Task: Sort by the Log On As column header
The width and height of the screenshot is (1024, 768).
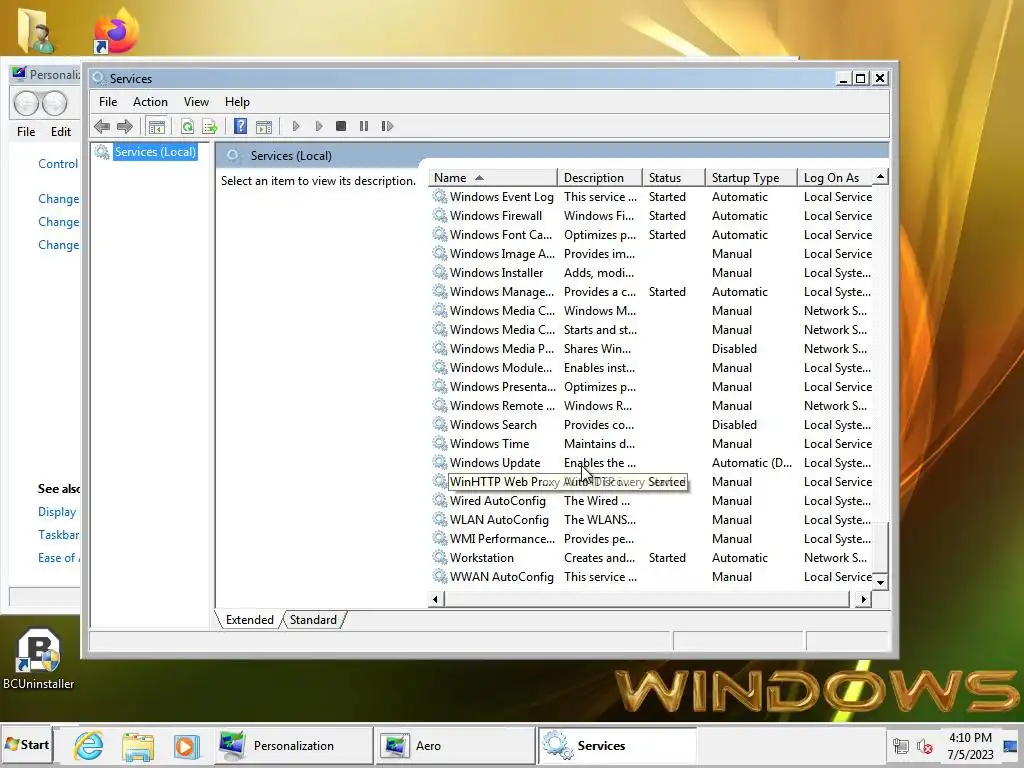Action: [835, 178]
